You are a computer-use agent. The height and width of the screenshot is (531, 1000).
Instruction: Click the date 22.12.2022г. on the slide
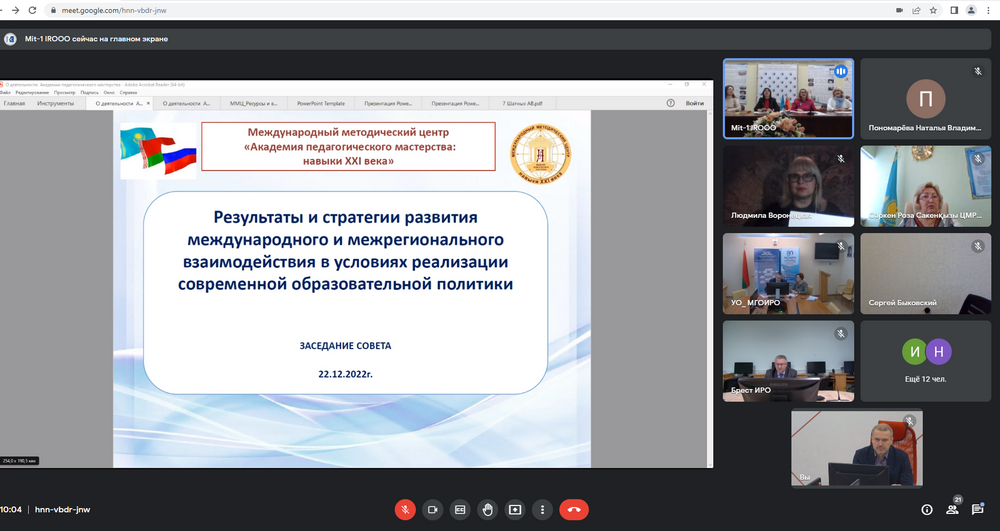(x=345, y=374)
